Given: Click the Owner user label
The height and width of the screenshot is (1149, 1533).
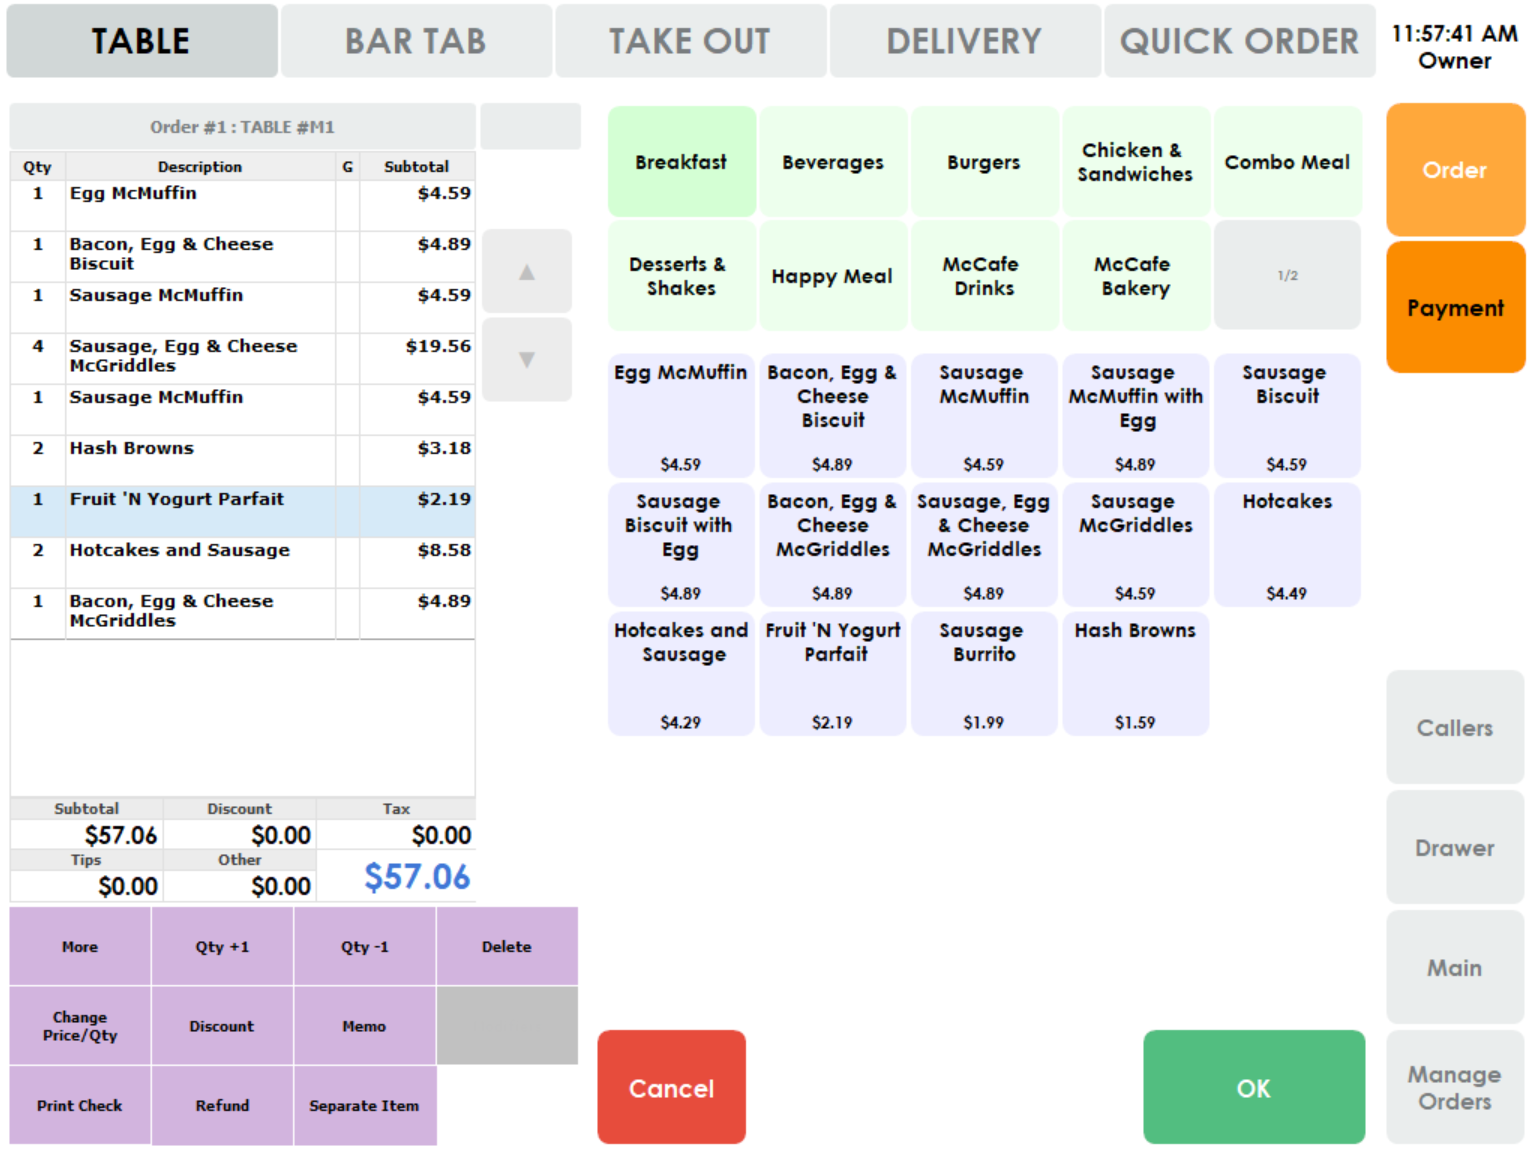Looking at the screenshot, I should click(x=1455, y=61).
